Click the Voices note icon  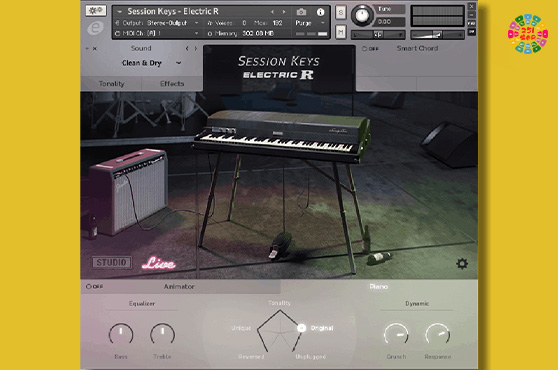pyautogui.click(x=210, y=23)
